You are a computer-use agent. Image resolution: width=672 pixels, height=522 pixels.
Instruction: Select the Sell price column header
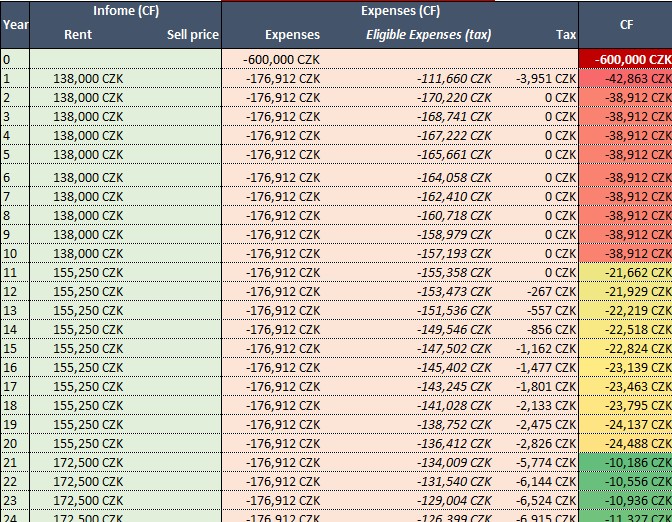coord(192,35)
